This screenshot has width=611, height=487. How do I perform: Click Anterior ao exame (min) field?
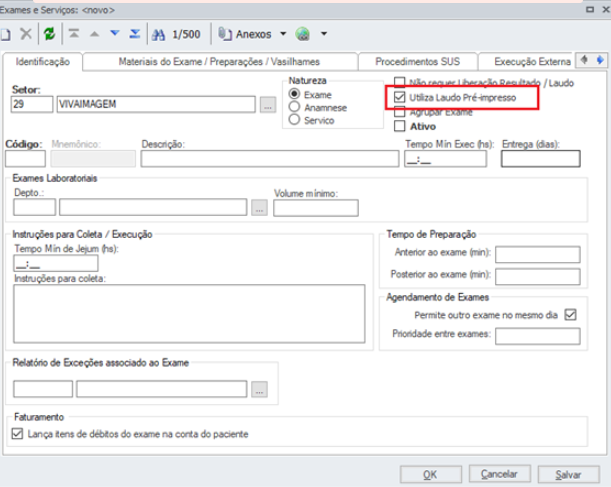coord(538,255)
